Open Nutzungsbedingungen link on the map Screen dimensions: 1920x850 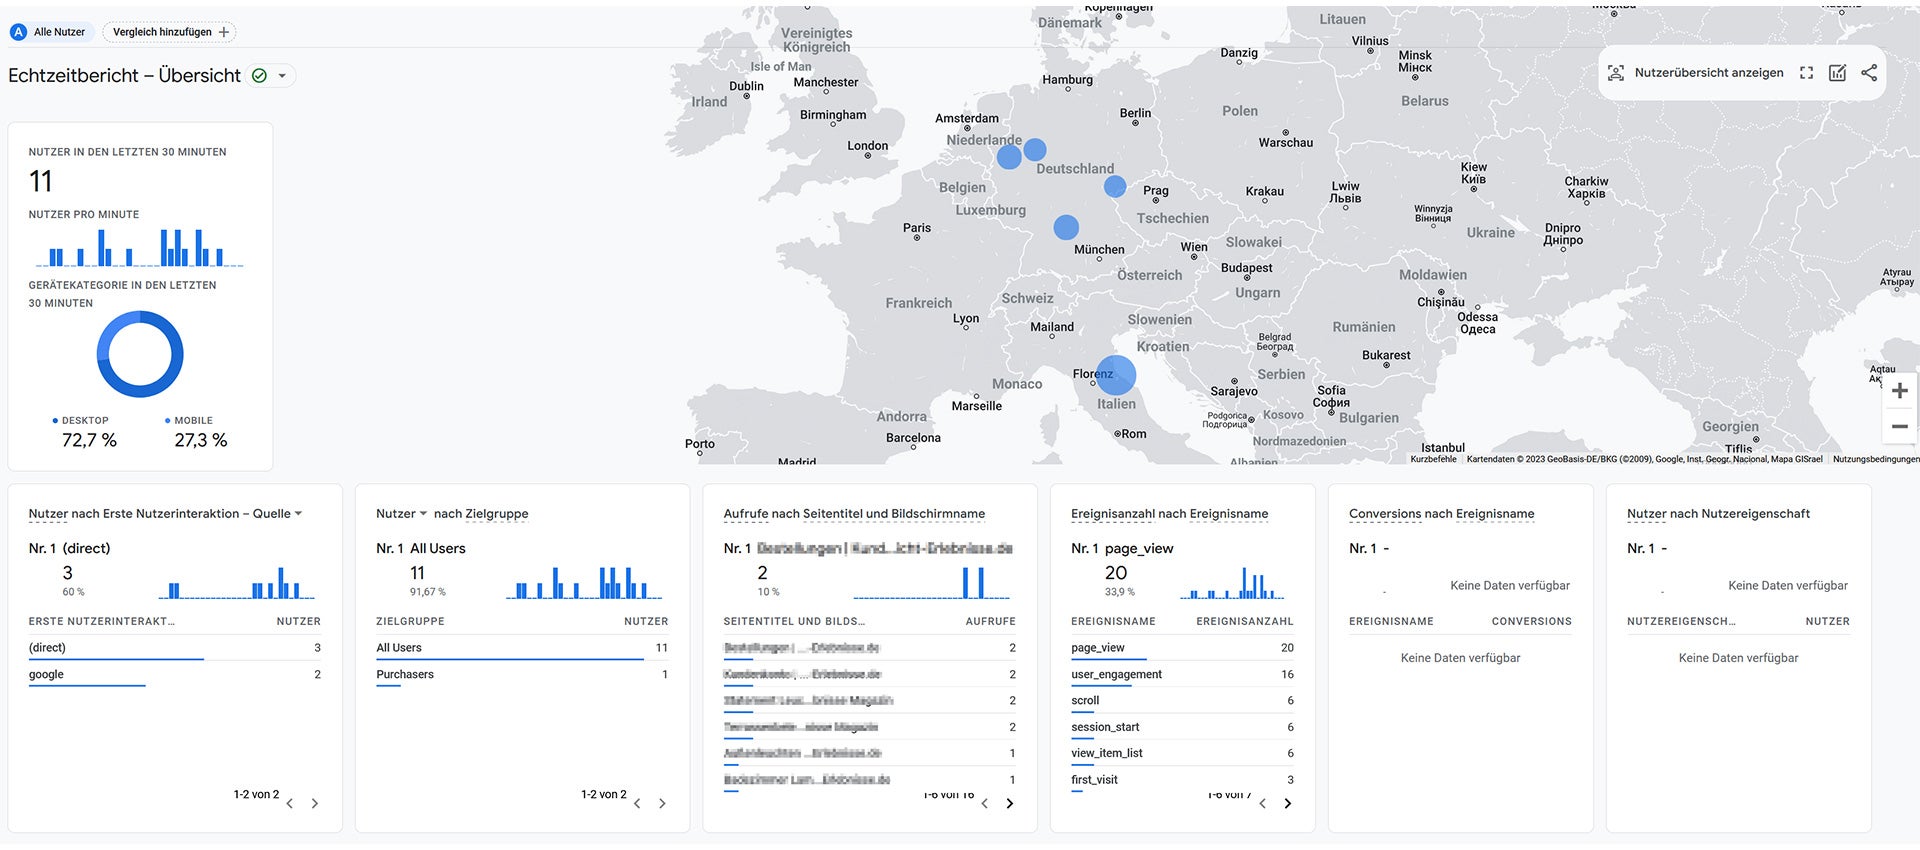pos(1876,459)
